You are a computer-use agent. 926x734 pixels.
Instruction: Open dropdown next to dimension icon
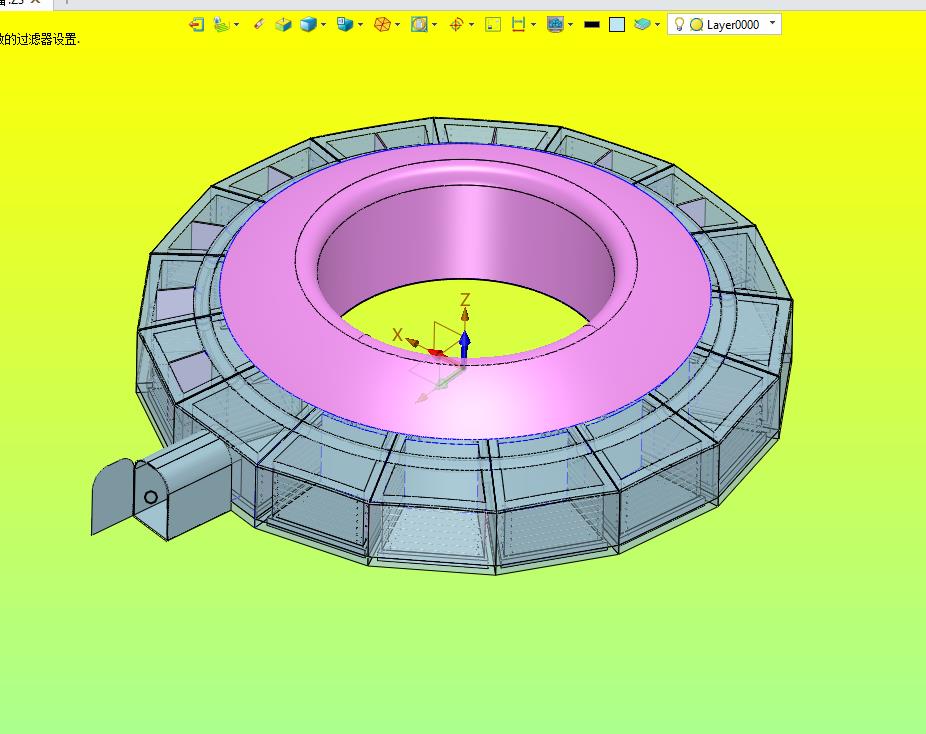[x=533, y=25]
